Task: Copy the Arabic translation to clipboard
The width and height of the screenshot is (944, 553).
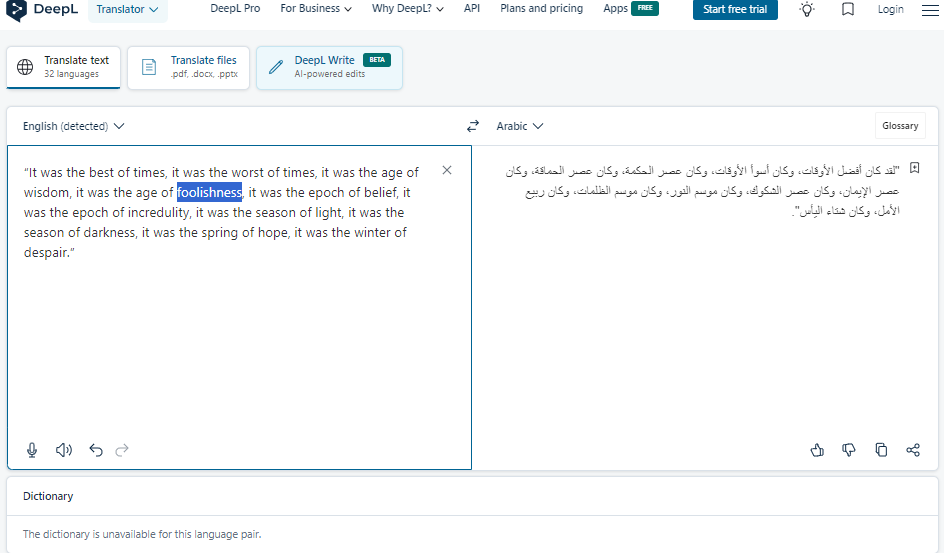Action: pyautogui.click(x=881, y=450)
